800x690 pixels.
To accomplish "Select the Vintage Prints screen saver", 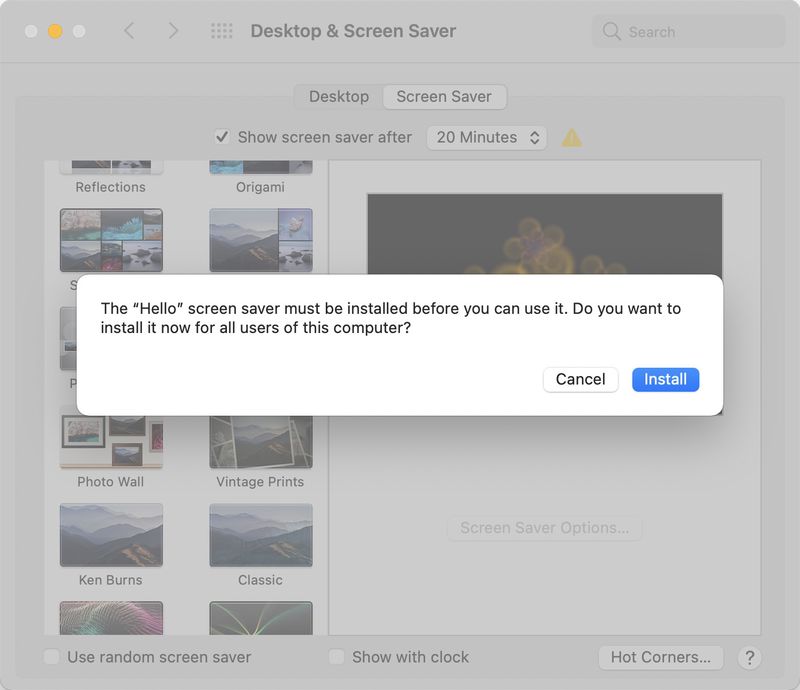I will click(x=260, y=440).
